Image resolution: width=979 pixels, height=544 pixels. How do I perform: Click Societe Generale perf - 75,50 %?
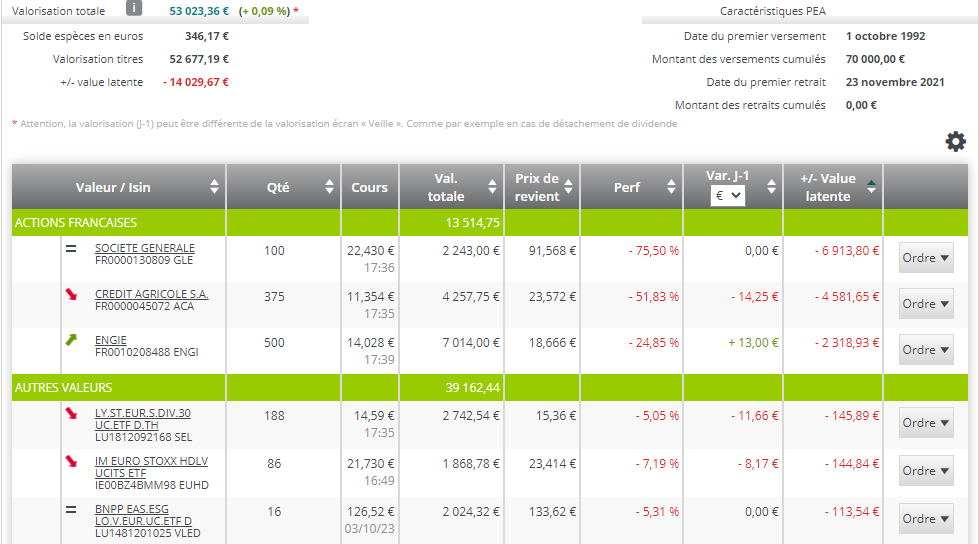coord(654,251)
